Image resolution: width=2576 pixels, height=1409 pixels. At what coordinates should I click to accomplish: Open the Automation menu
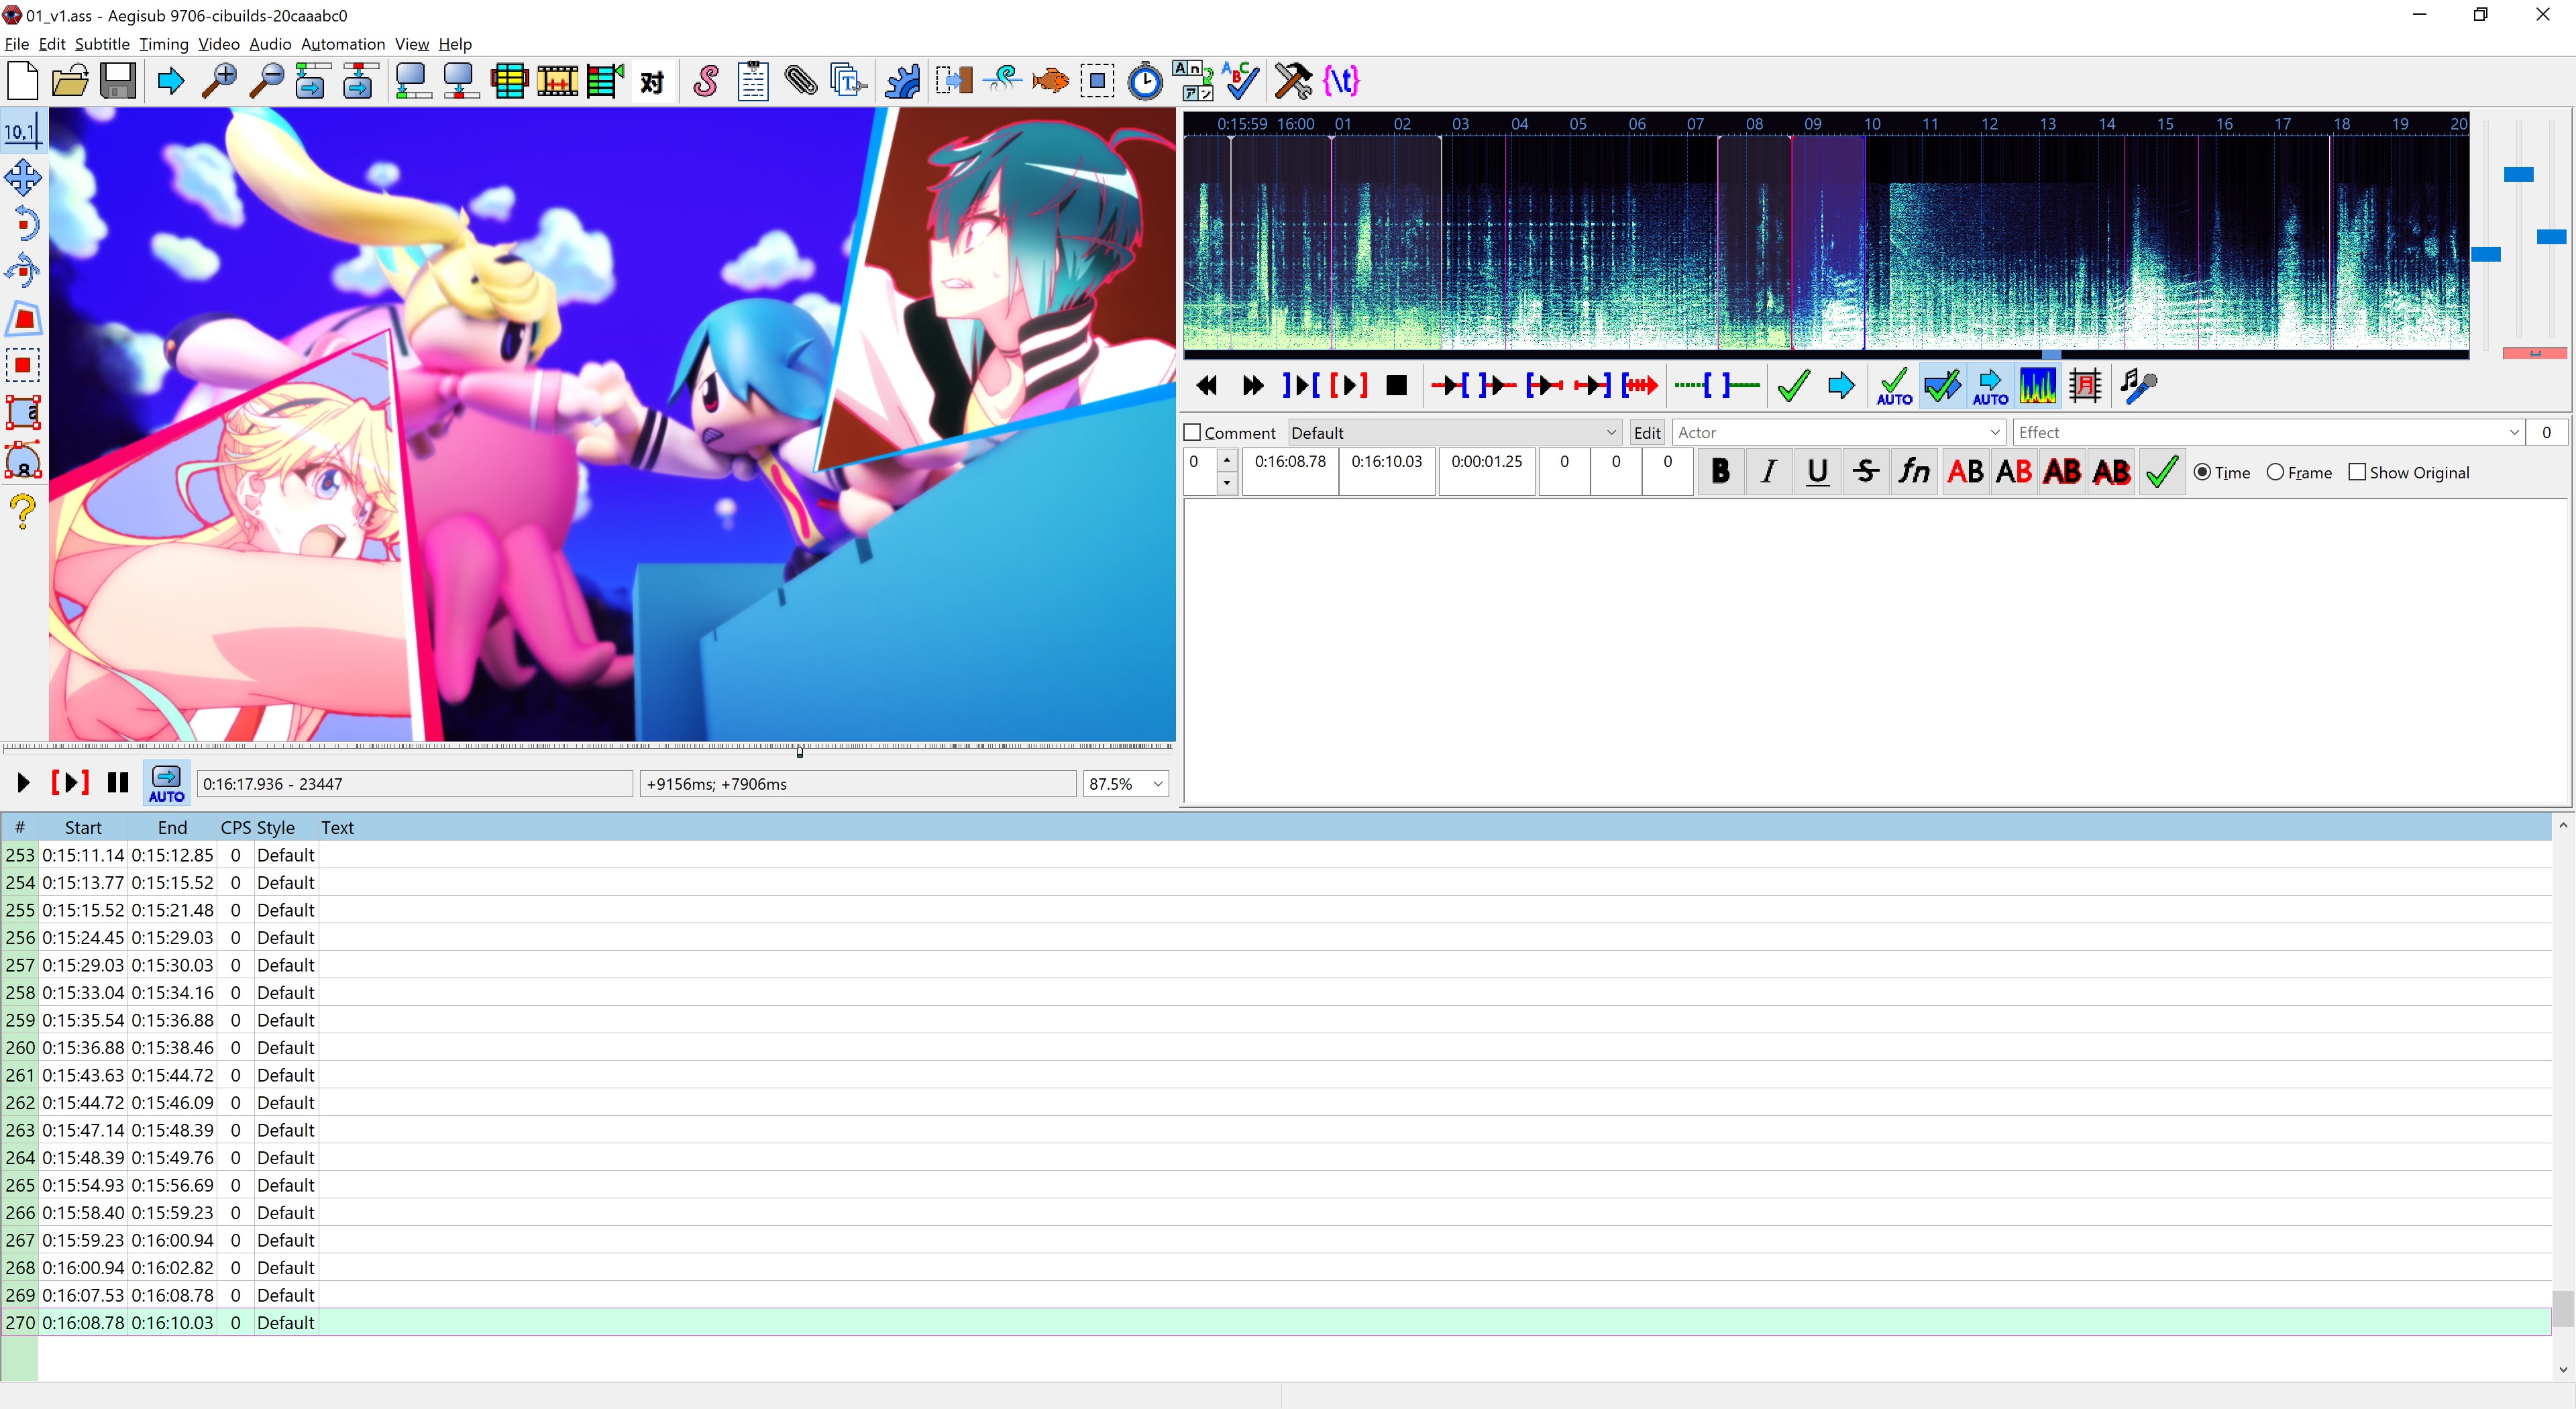[x=343, y=44]
